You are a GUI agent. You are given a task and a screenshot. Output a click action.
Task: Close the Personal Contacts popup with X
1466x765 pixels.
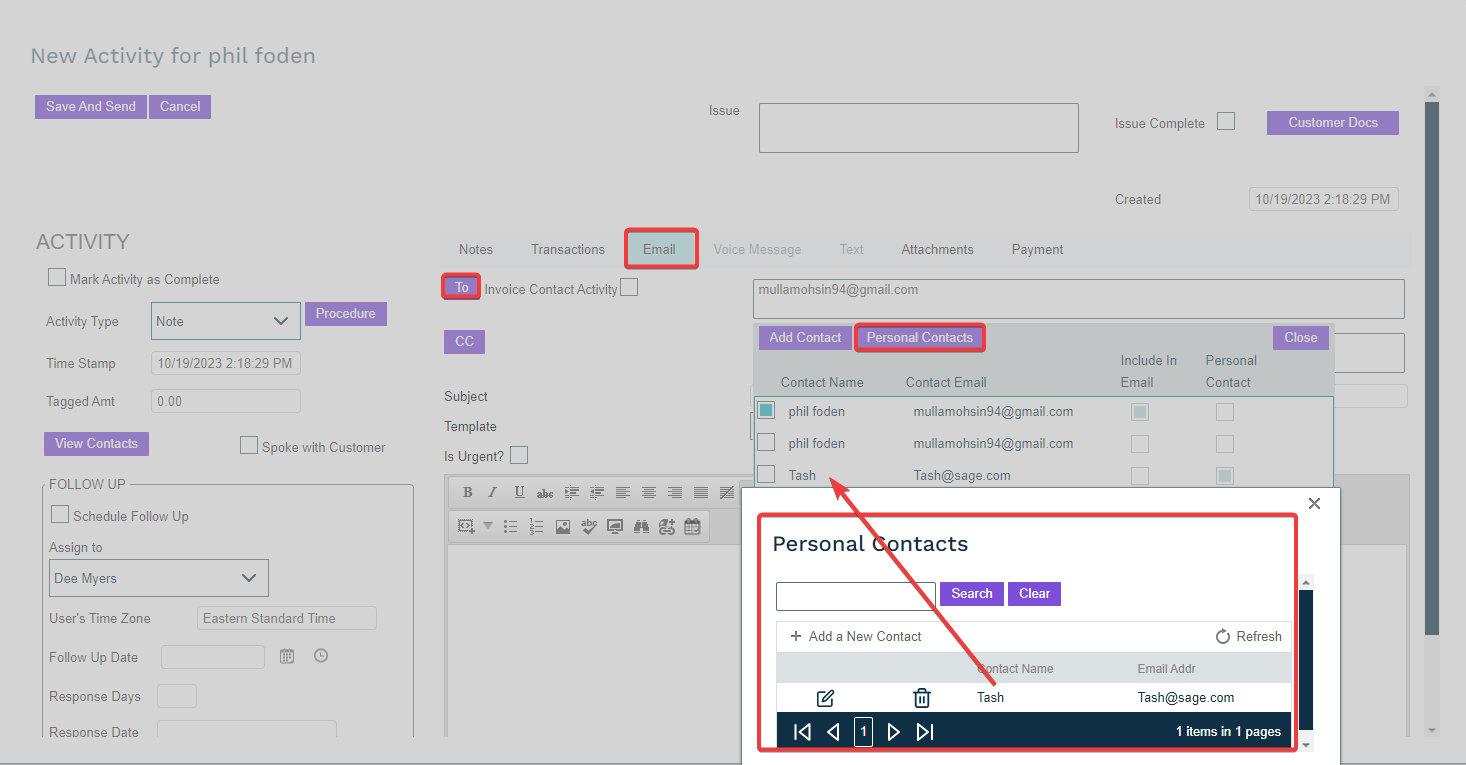point(1314,503)
